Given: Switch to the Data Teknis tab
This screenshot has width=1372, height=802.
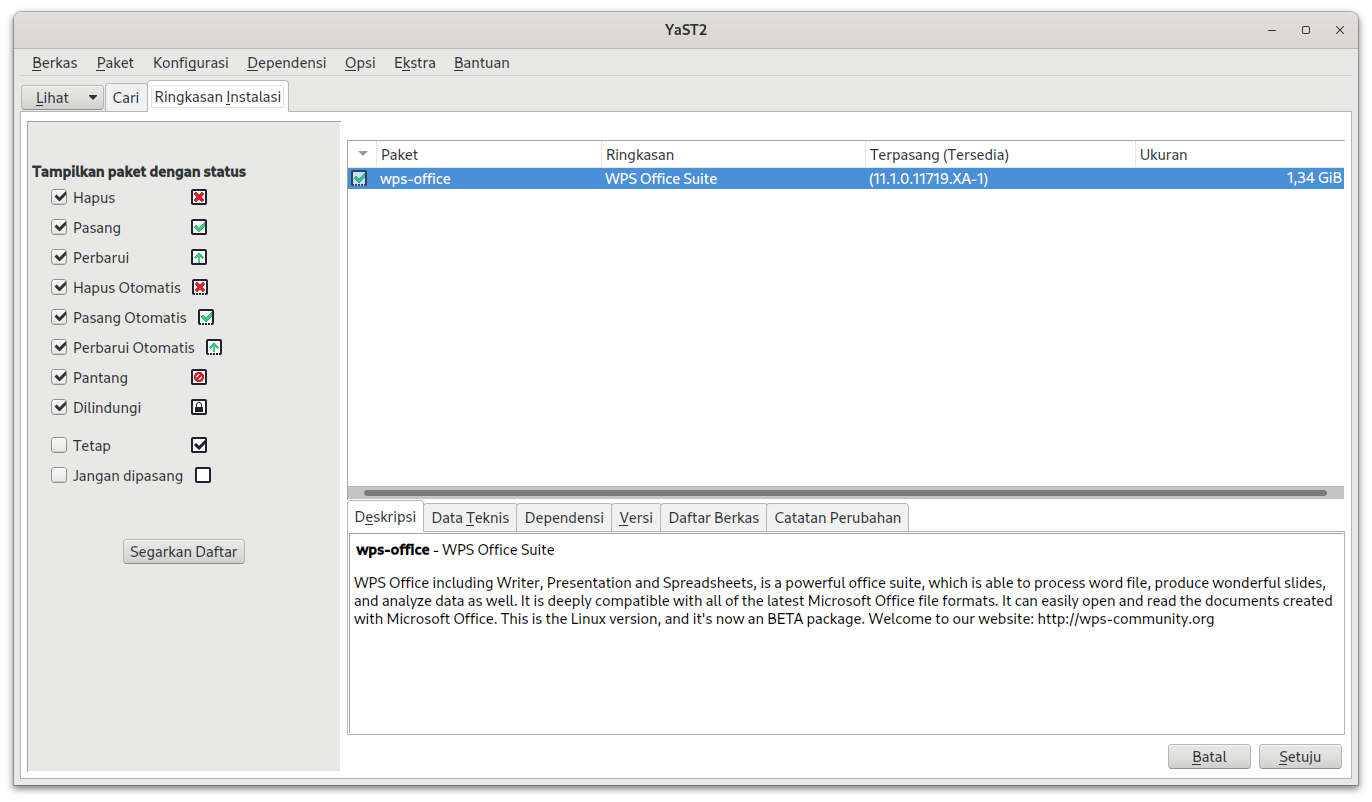Looking at the screenshot, I should (470, 518).
